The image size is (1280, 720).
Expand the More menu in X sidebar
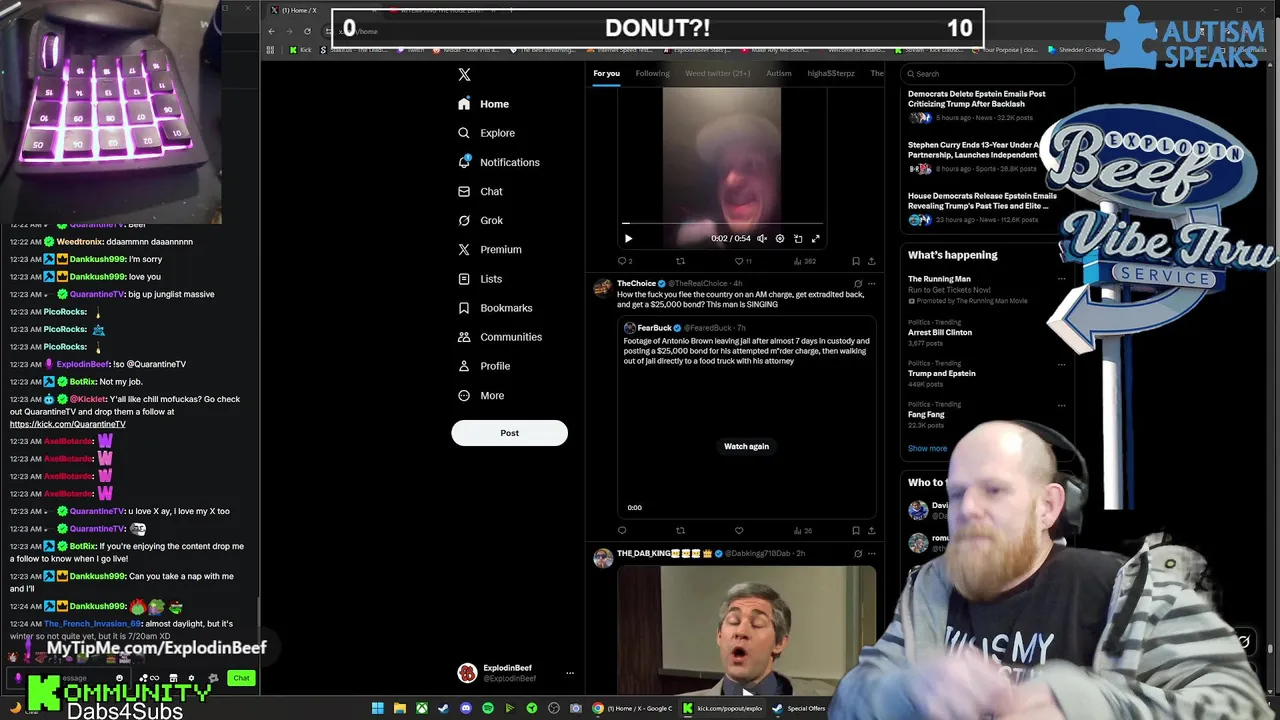(481, 396)
